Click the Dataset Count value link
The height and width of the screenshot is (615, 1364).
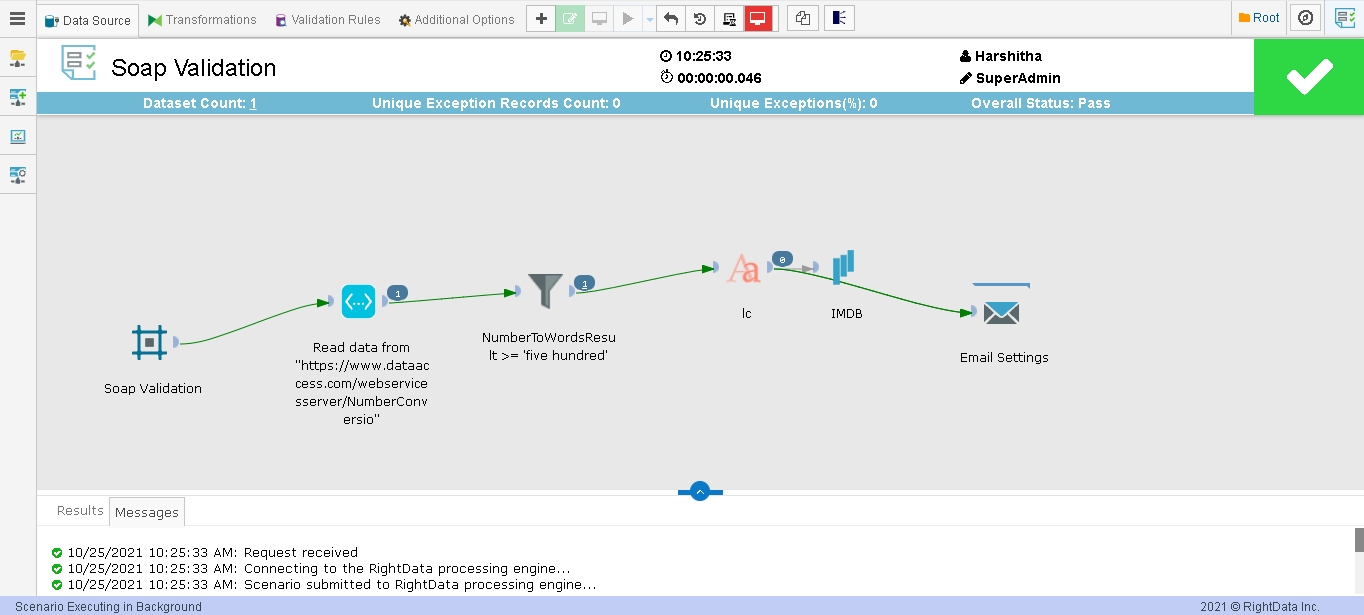coord(253,103)
